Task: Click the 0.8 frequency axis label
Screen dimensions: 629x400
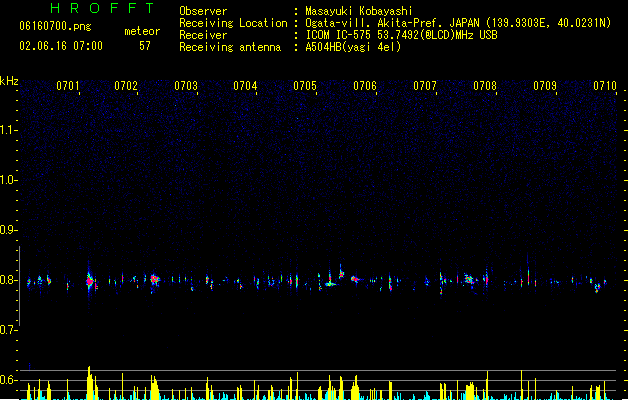Action: click(x=8, y=280)
